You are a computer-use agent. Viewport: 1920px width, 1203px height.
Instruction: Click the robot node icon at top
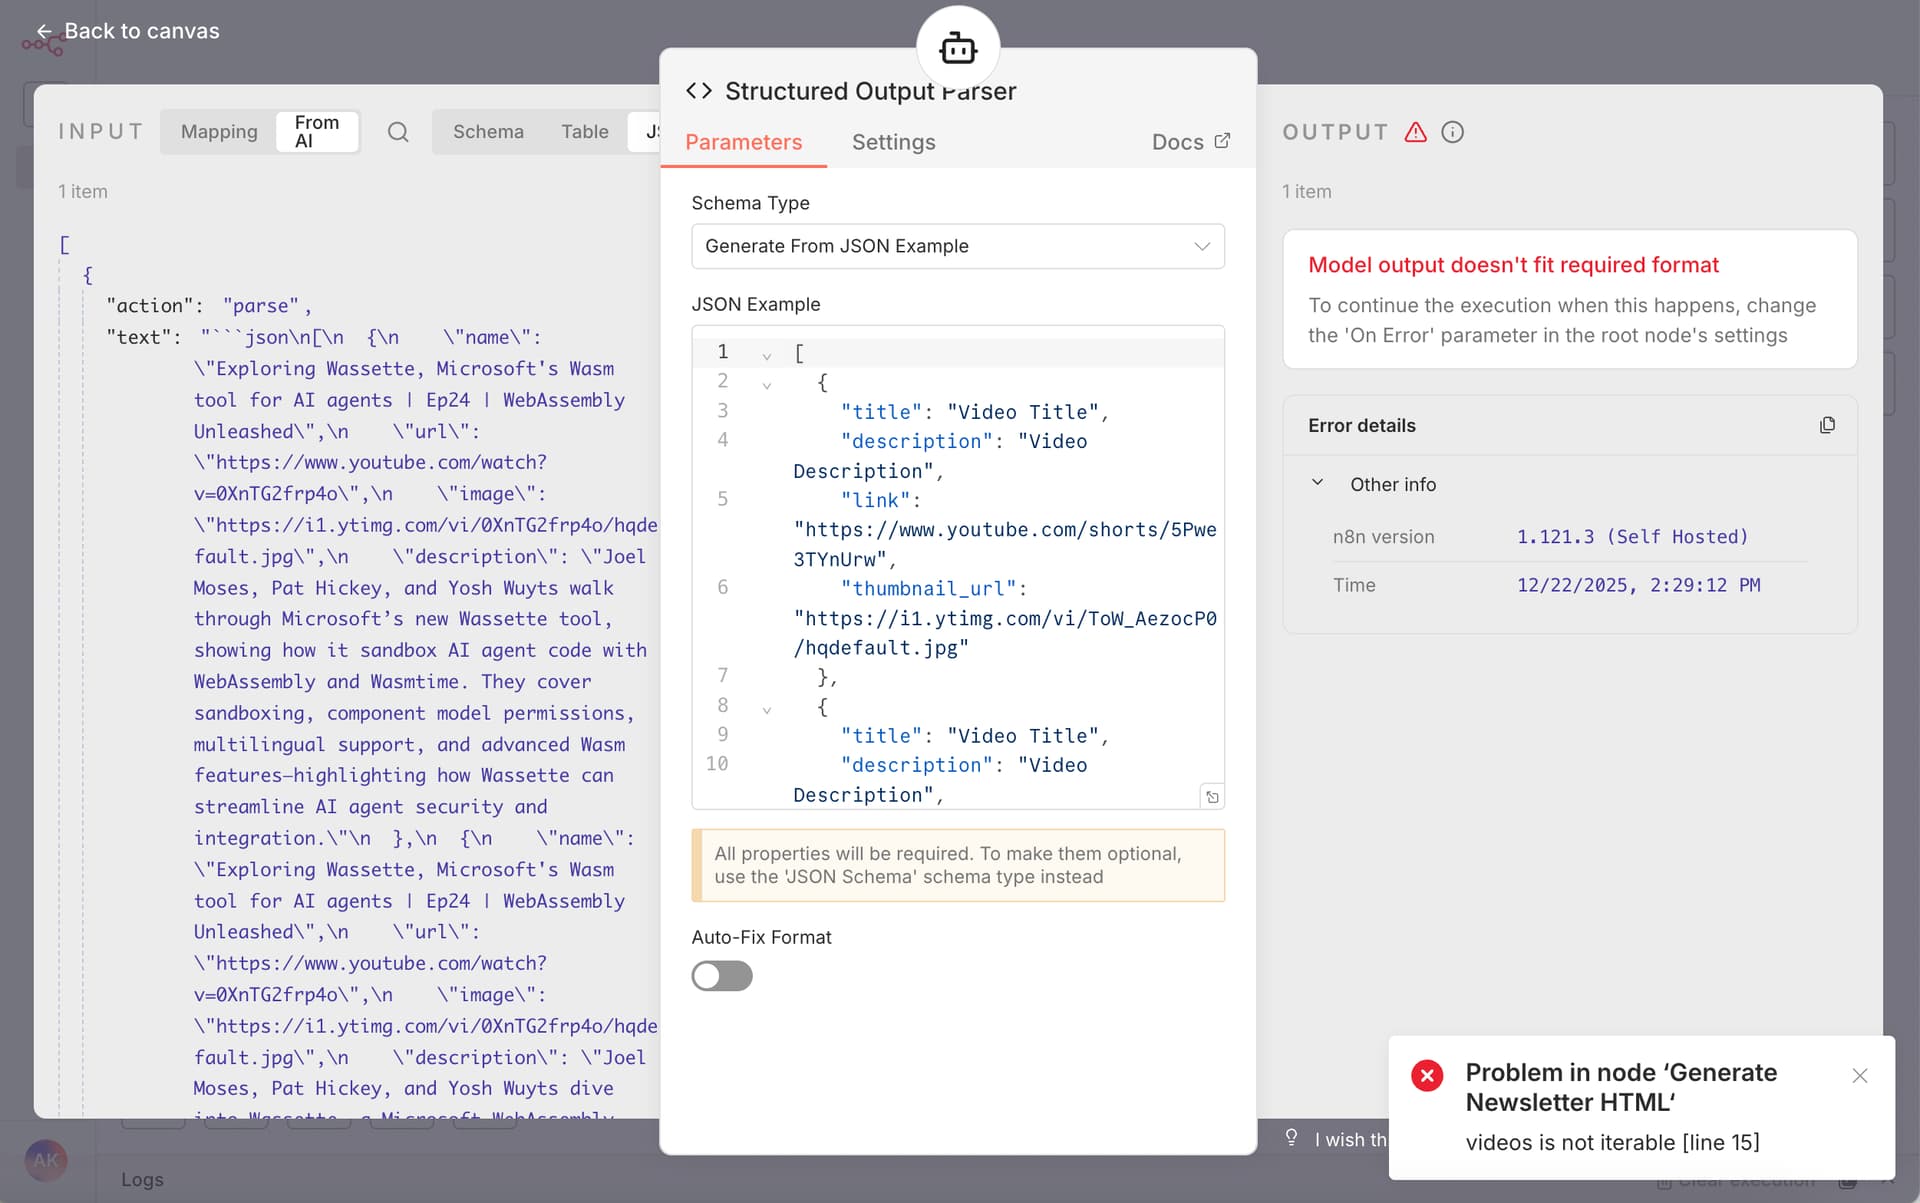[957, 48]
